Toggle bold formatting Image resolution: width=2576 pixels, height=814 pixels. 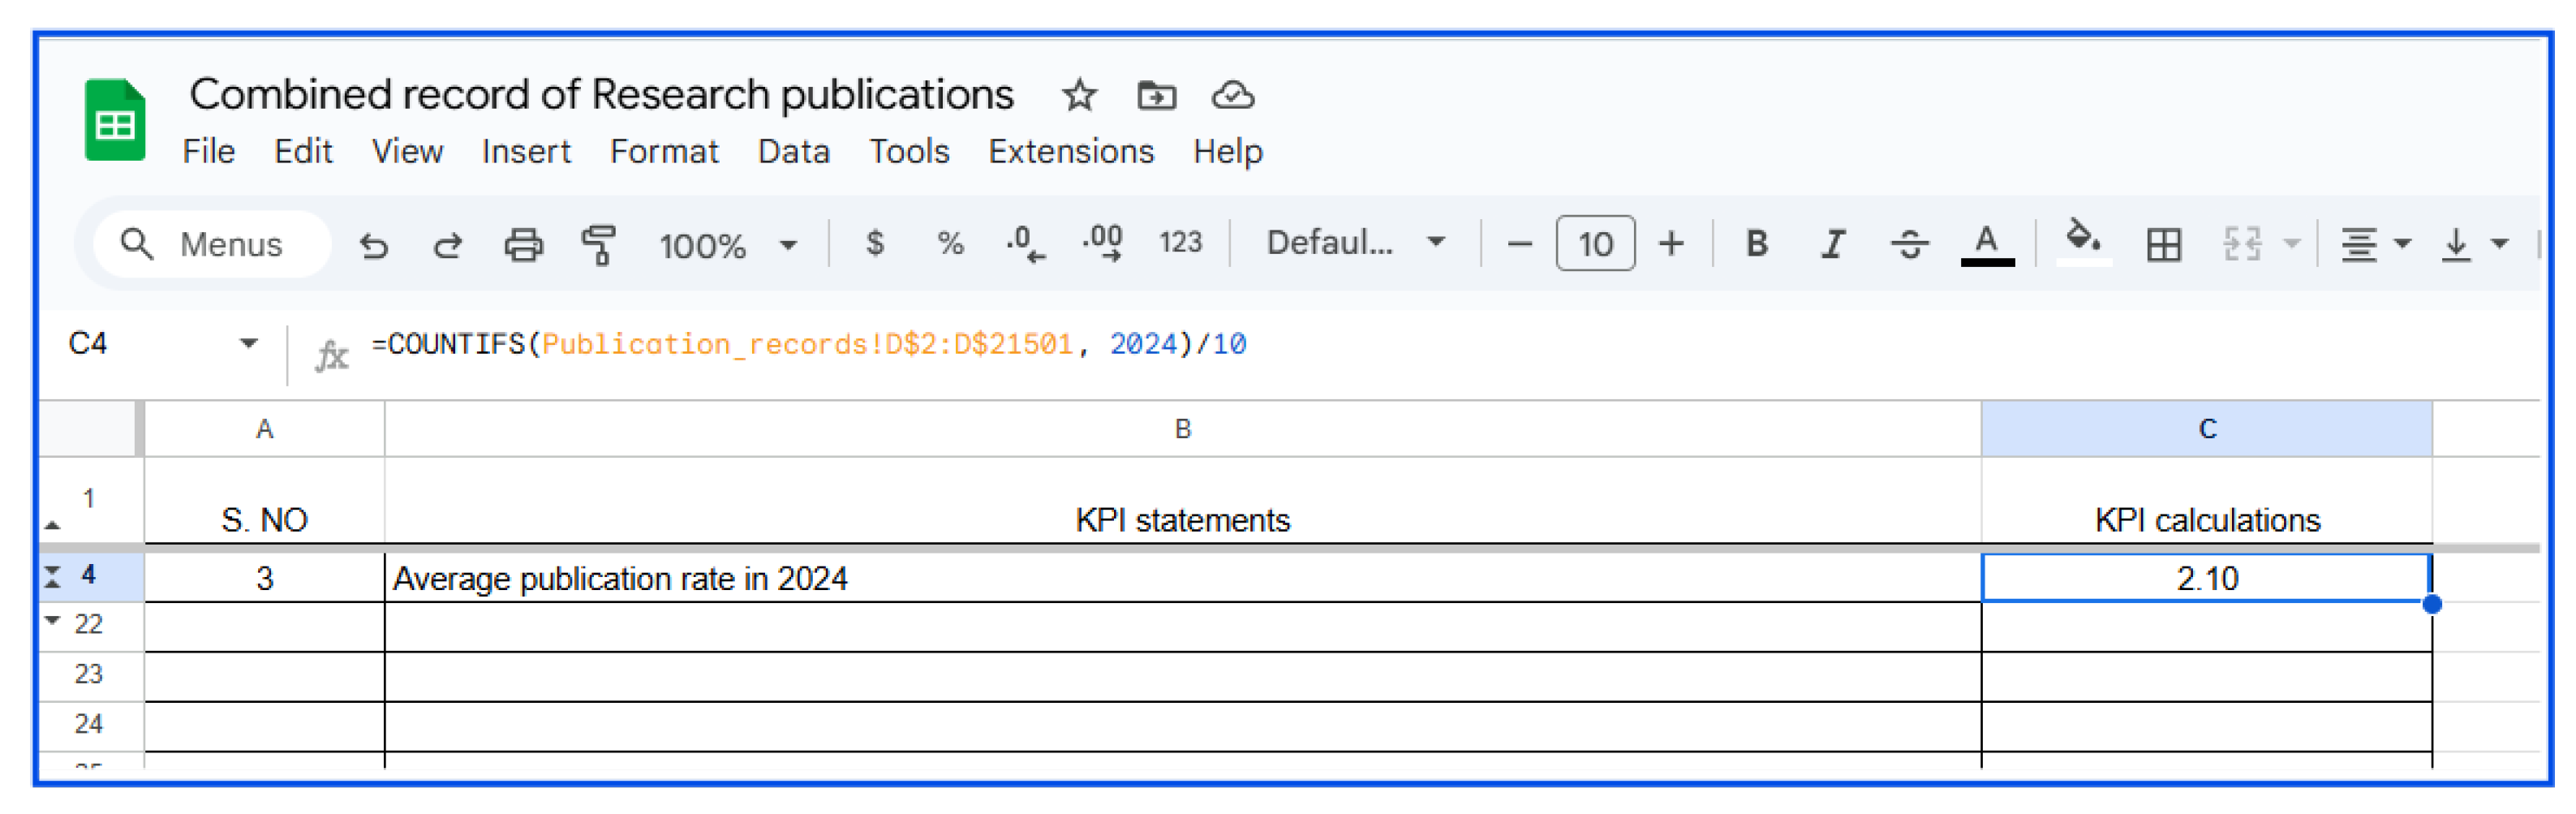1756,244
